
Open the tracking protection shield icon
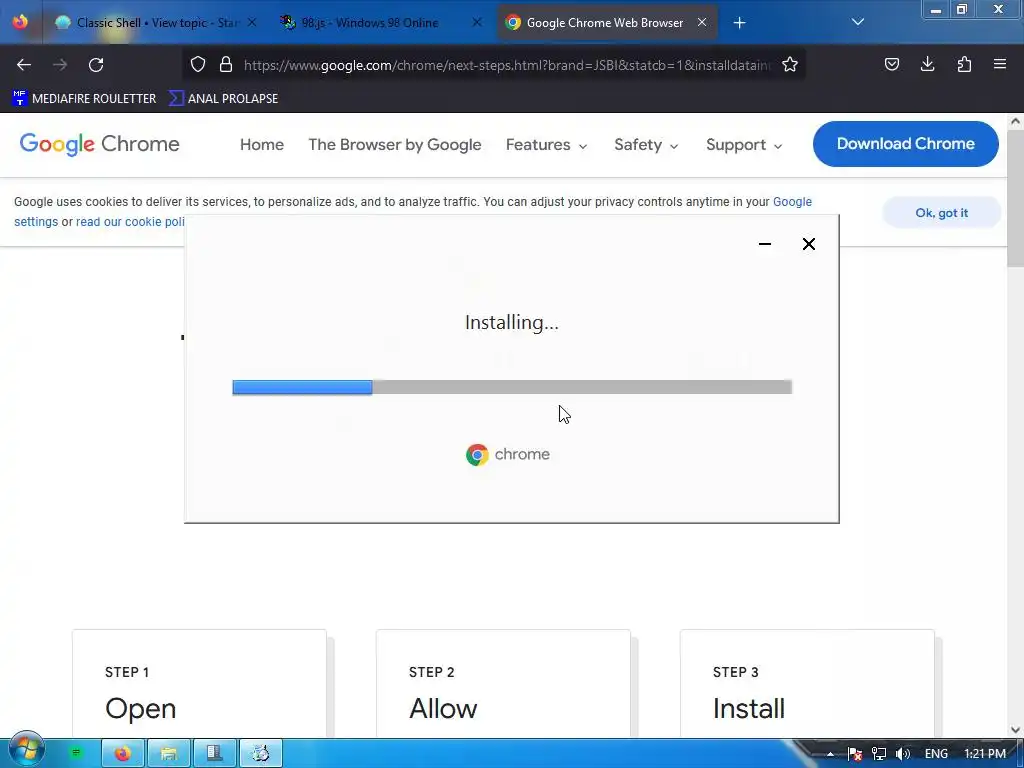click(198, 64)
